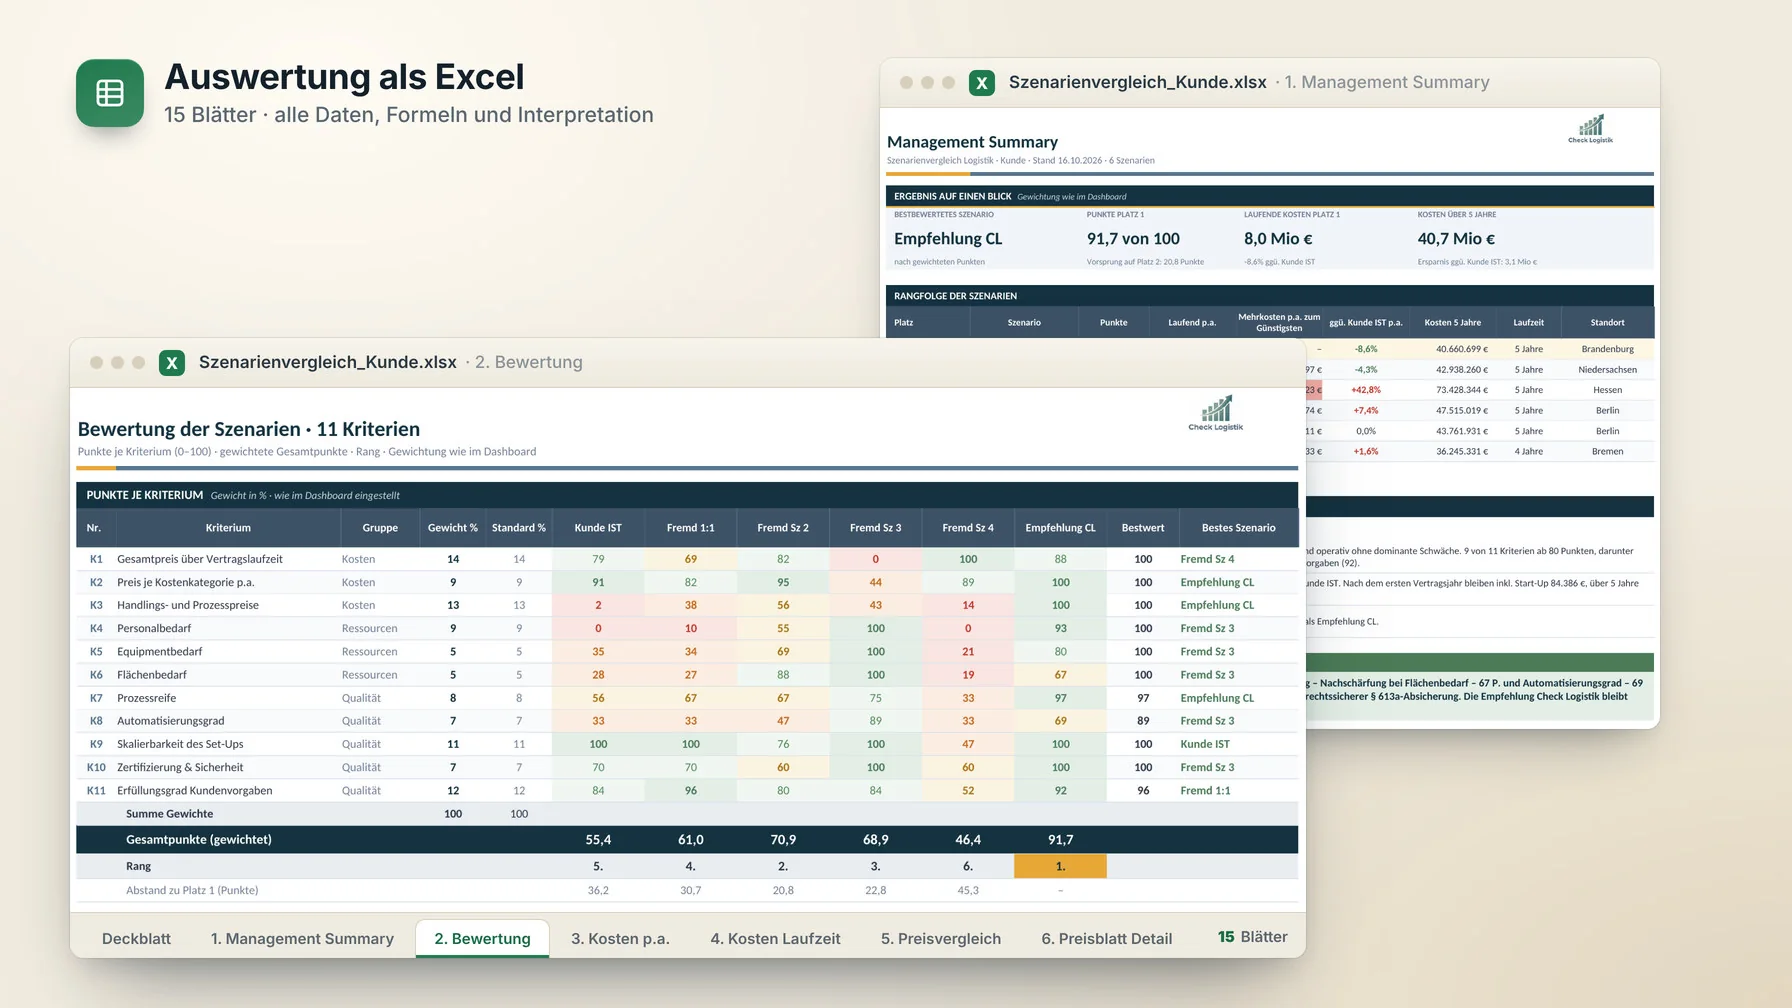This screenshot has height=1008, width=1792.
Task: Click the Excel icon in the Bewertung window title
Action: coord(172,362)
